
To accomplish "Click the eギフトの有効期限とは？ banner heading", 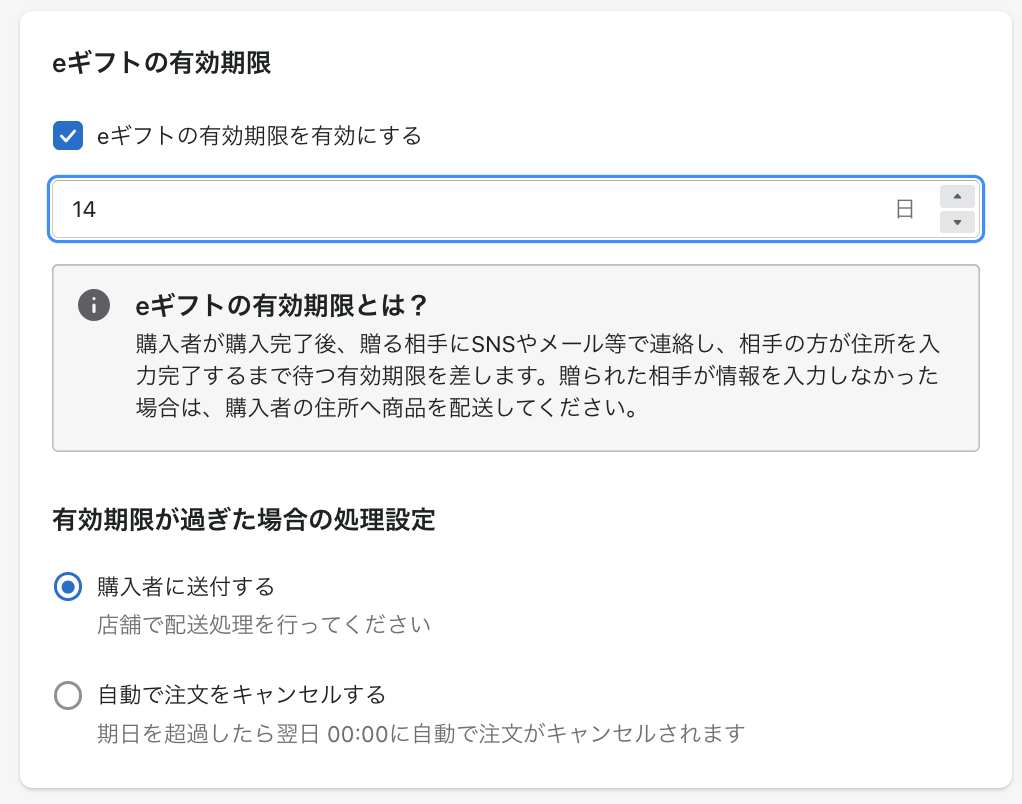I will 282,304.
